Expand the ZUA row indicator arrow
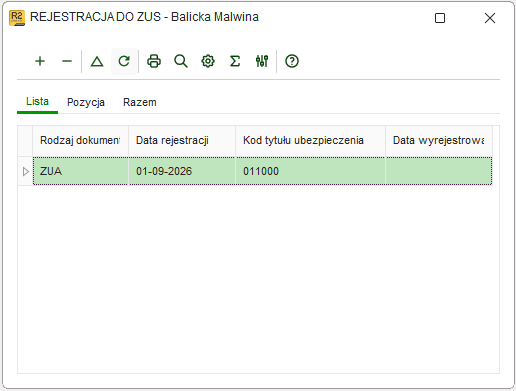516x391 pixels. pos(25,171)
